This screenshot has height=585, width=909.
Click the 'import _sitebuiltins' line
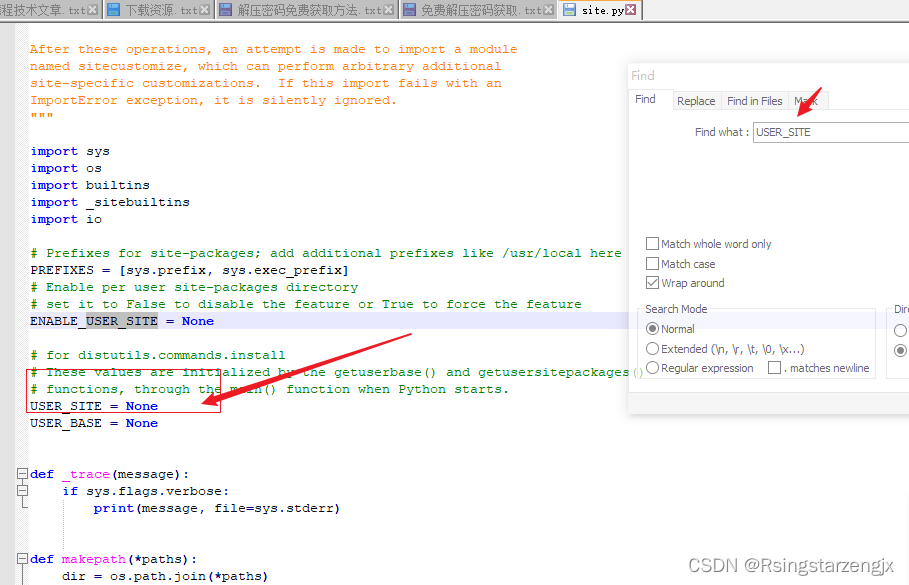110,202
